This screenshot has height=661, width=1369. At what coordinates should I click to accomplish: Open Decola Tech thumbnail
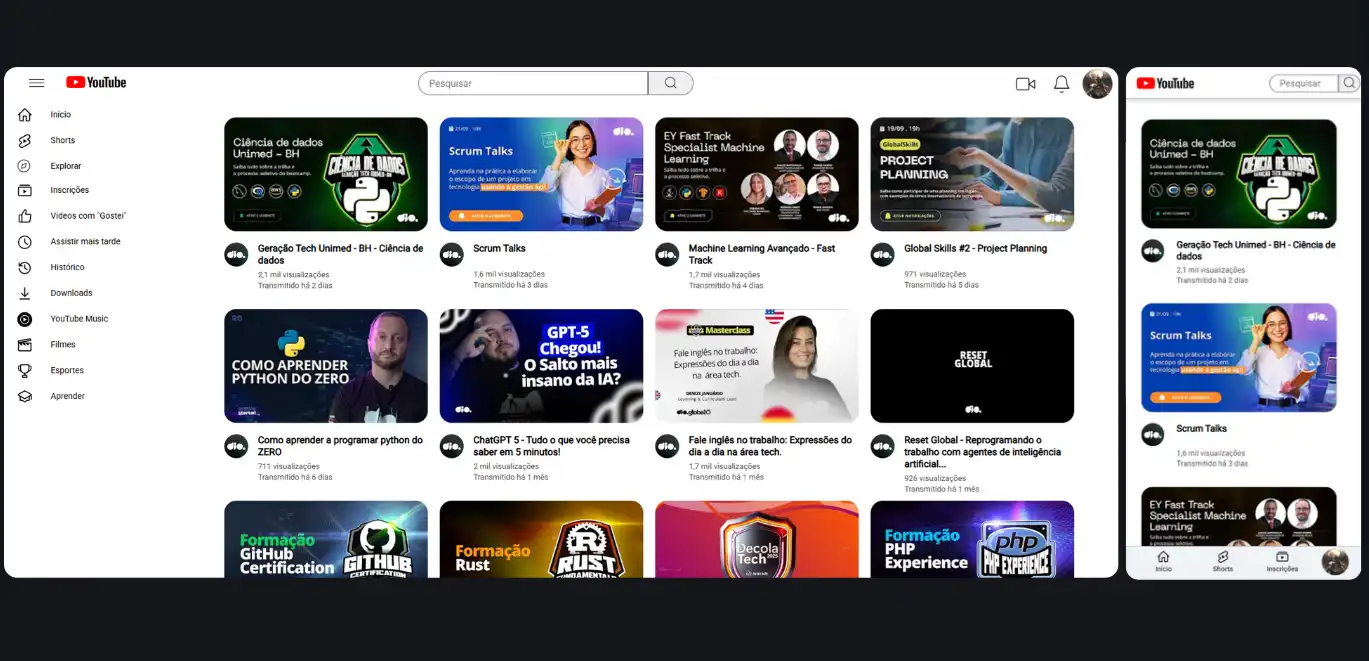(x=757, y=539)
